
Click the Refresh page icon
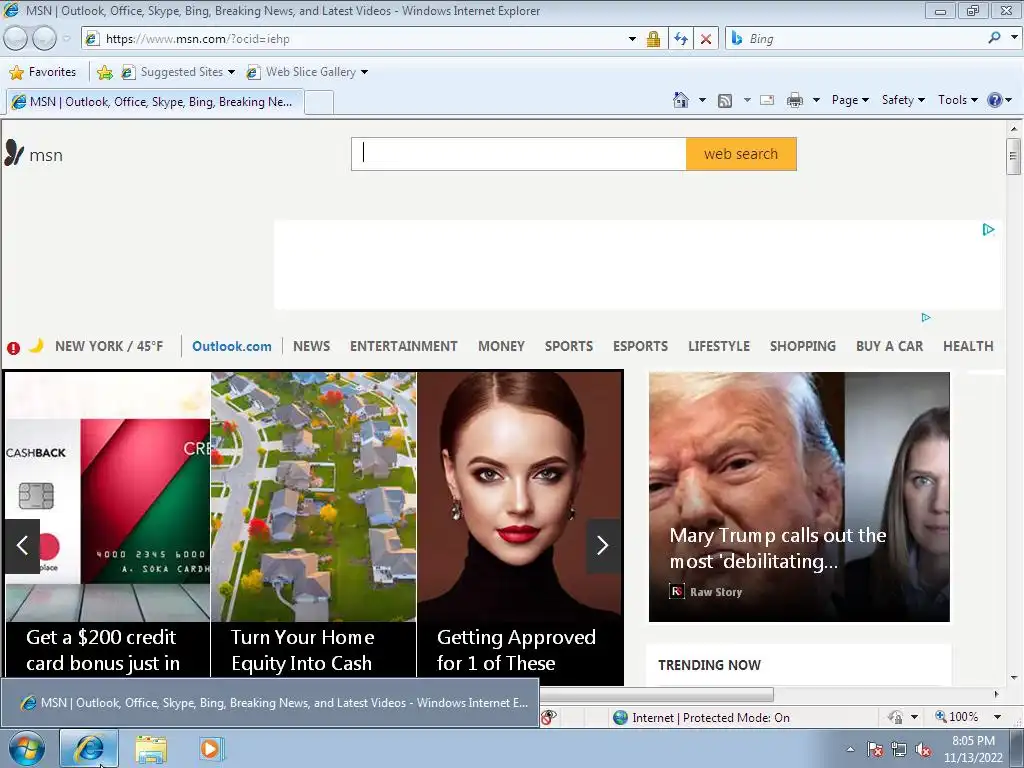[x=680, y=39]
